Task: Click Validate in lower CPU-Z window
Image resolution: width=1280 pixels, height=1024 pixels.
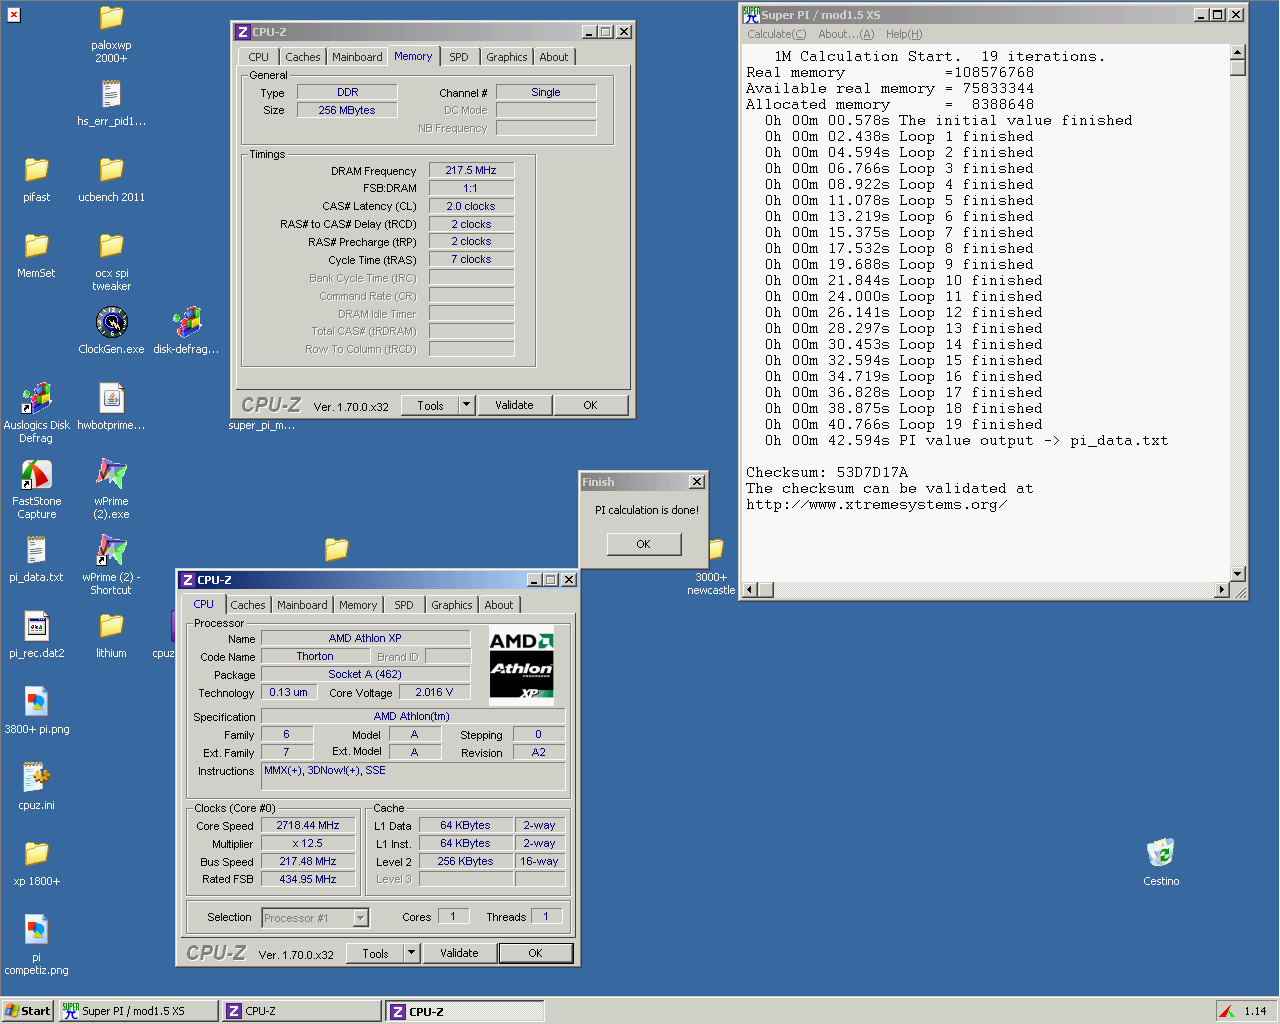Action: click(459, 953)
